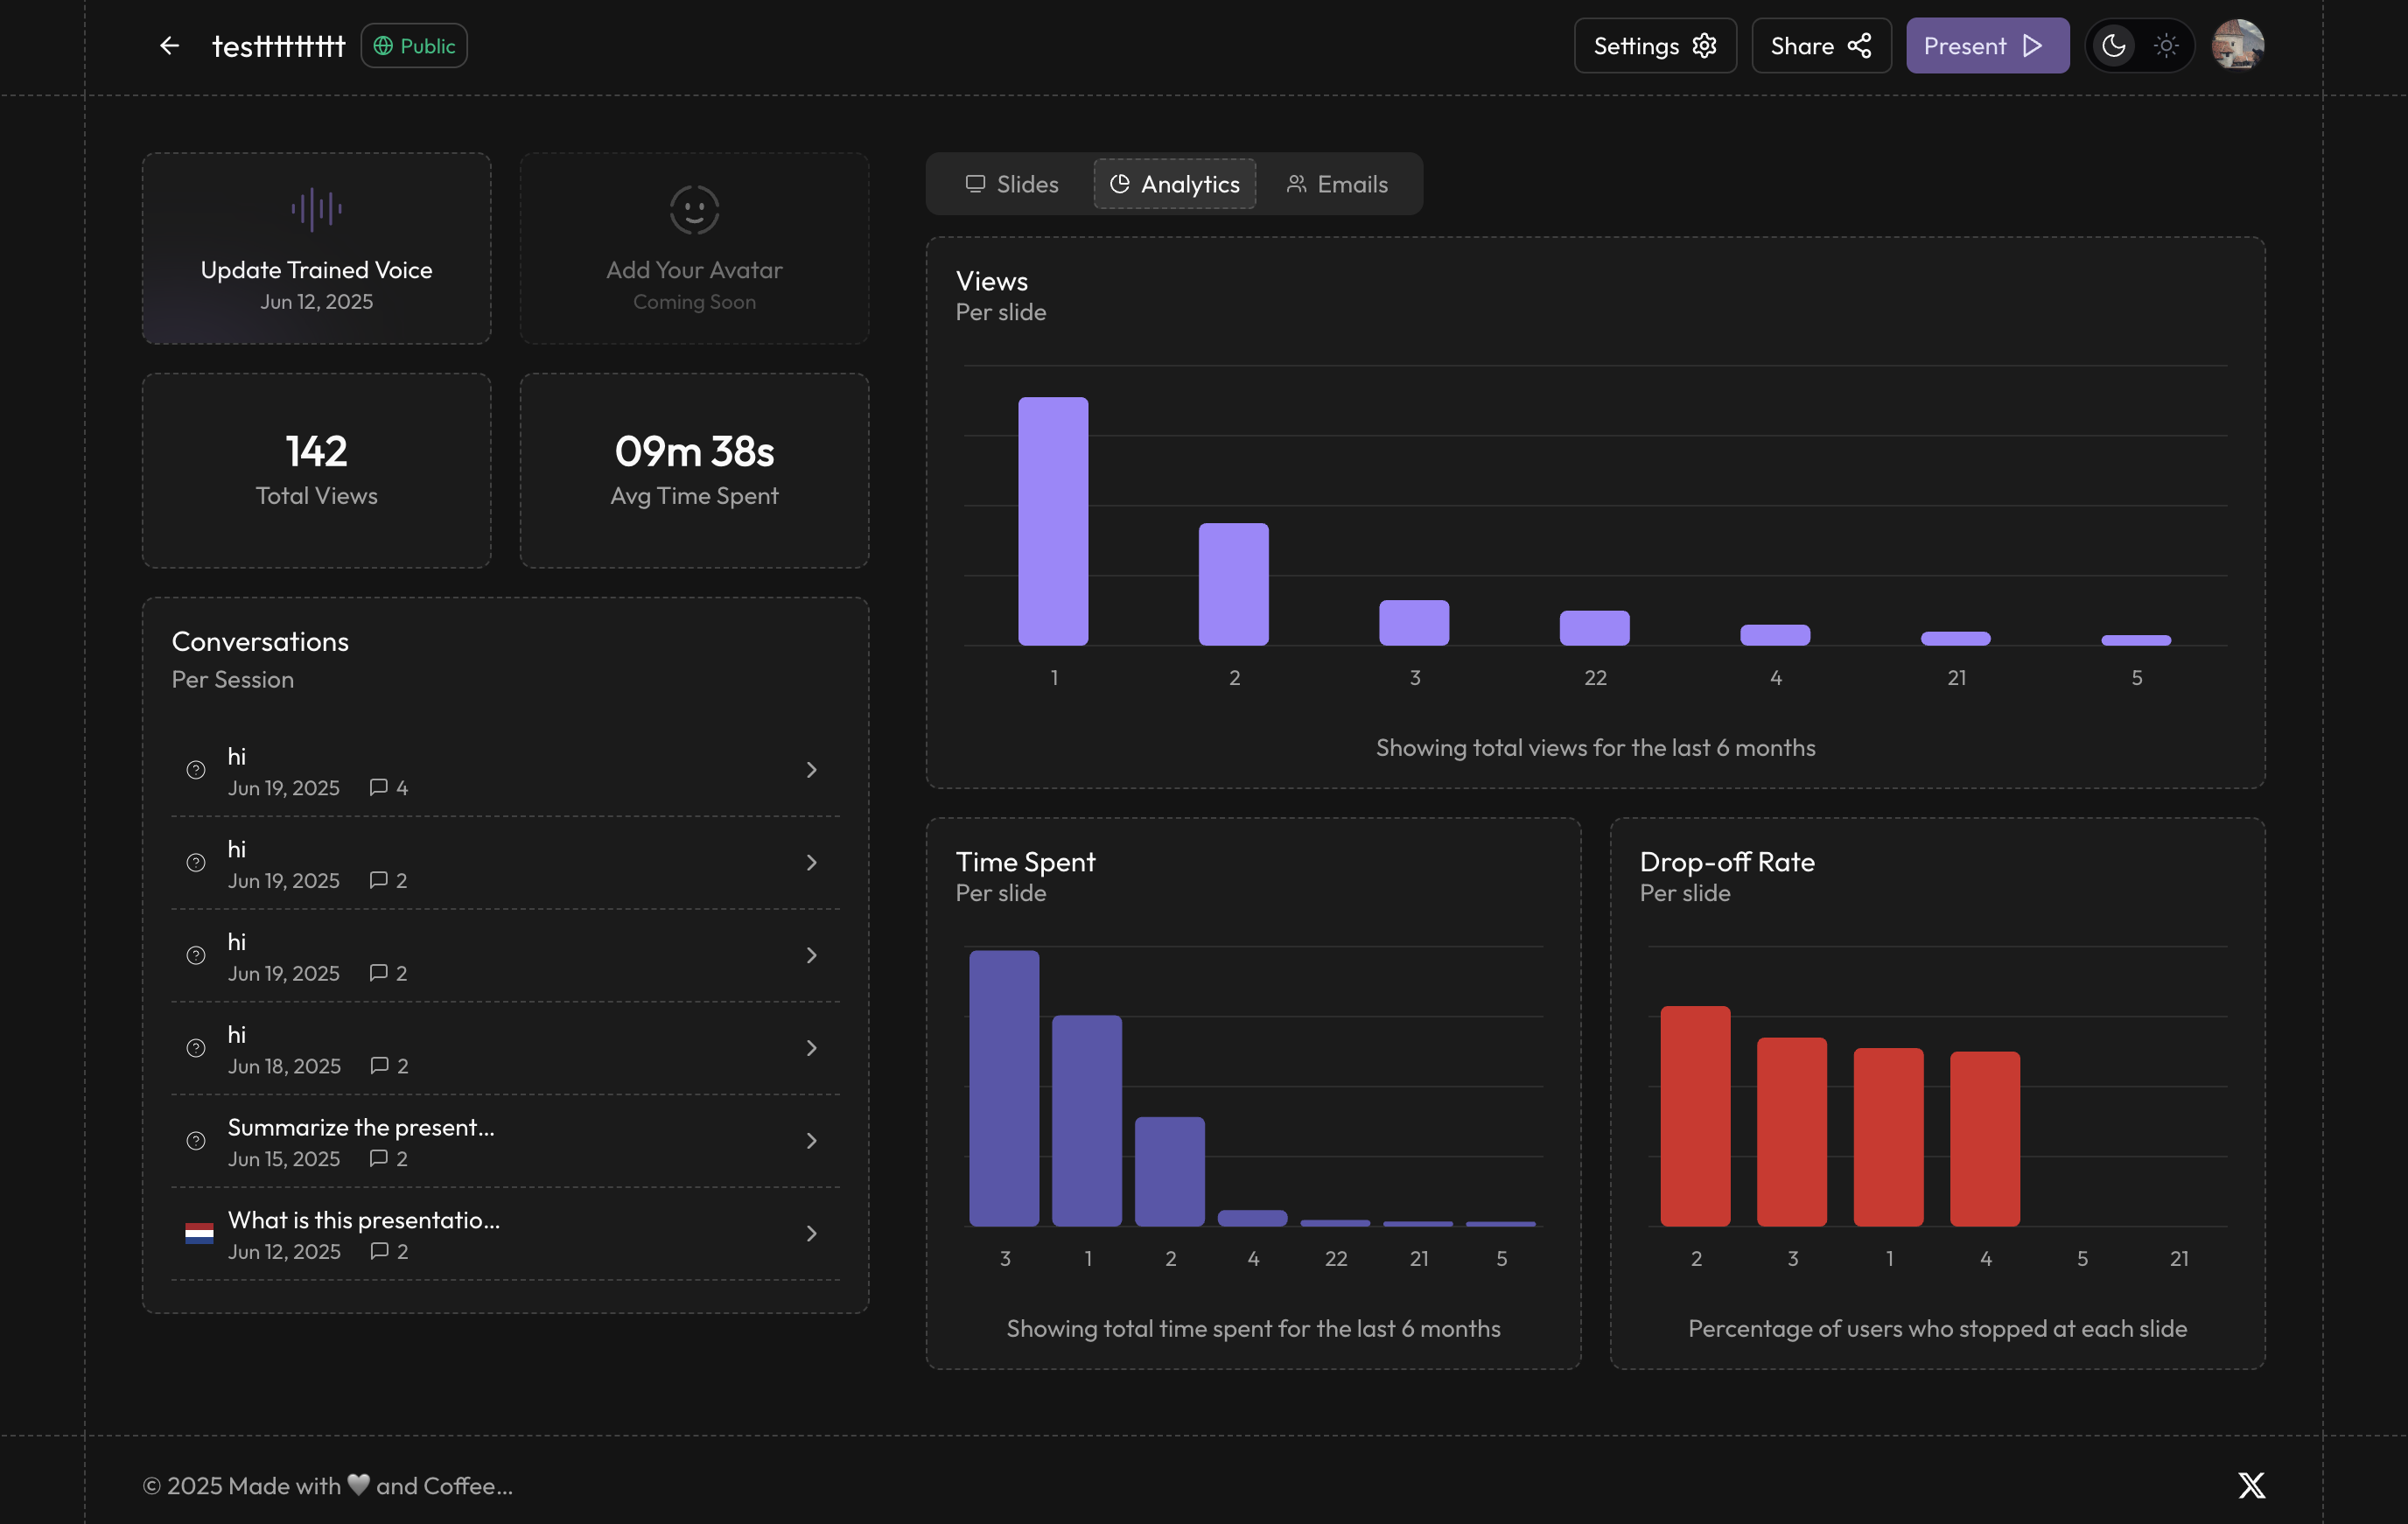
Task: Open the X (Twitter) footer icon
Action: pos(2251,1485)
